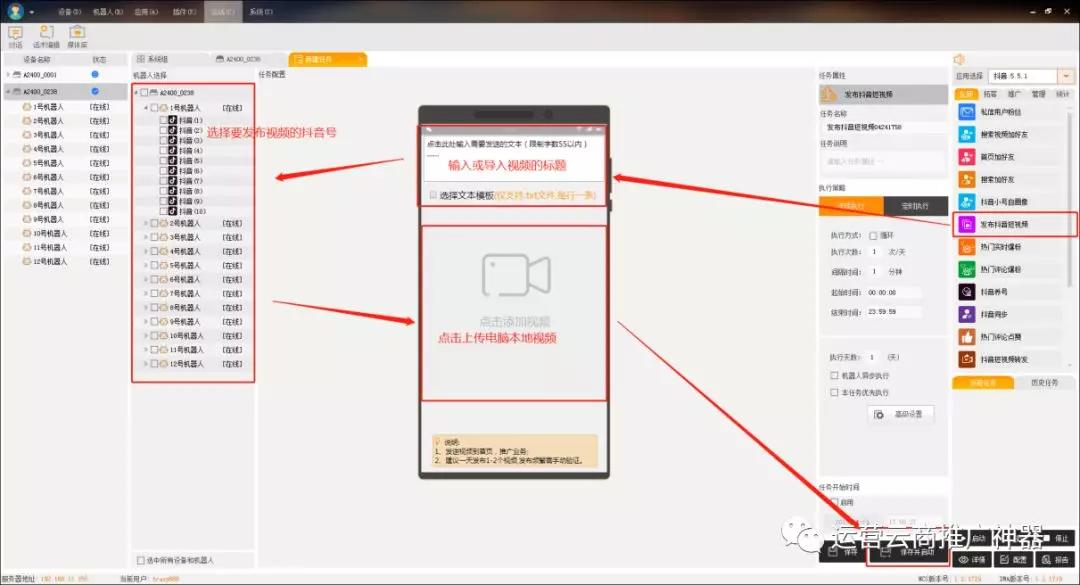1080x585 pixels.
Task: Open the 私信用户粉丝 envelope icon
Action: click(966, 112)
